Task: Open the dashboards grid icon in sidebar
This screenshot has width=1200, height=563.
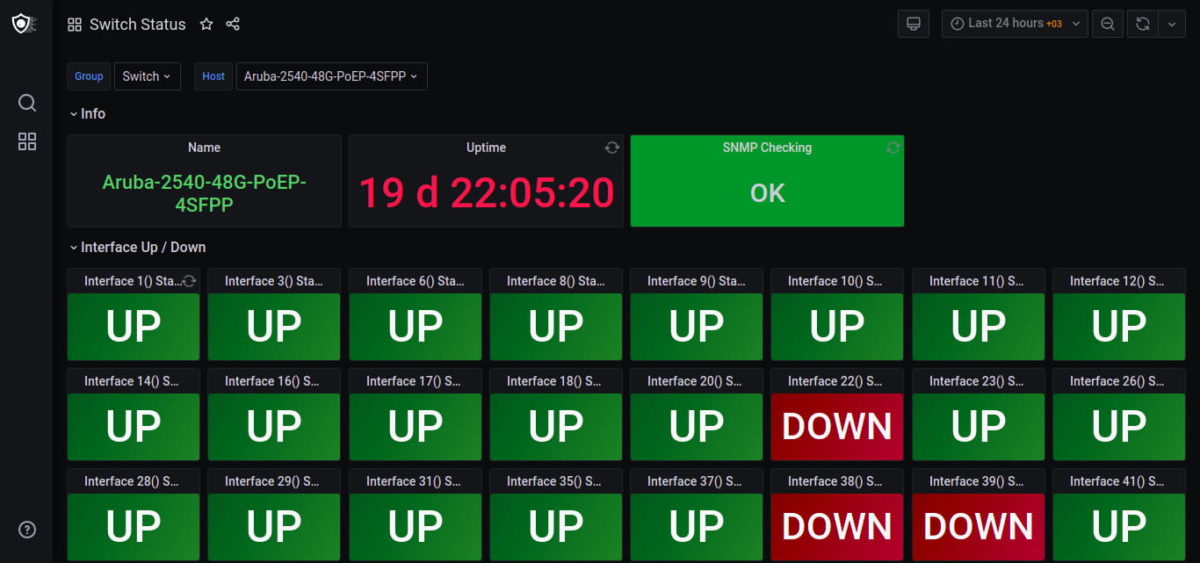Action: click(27, 142)
